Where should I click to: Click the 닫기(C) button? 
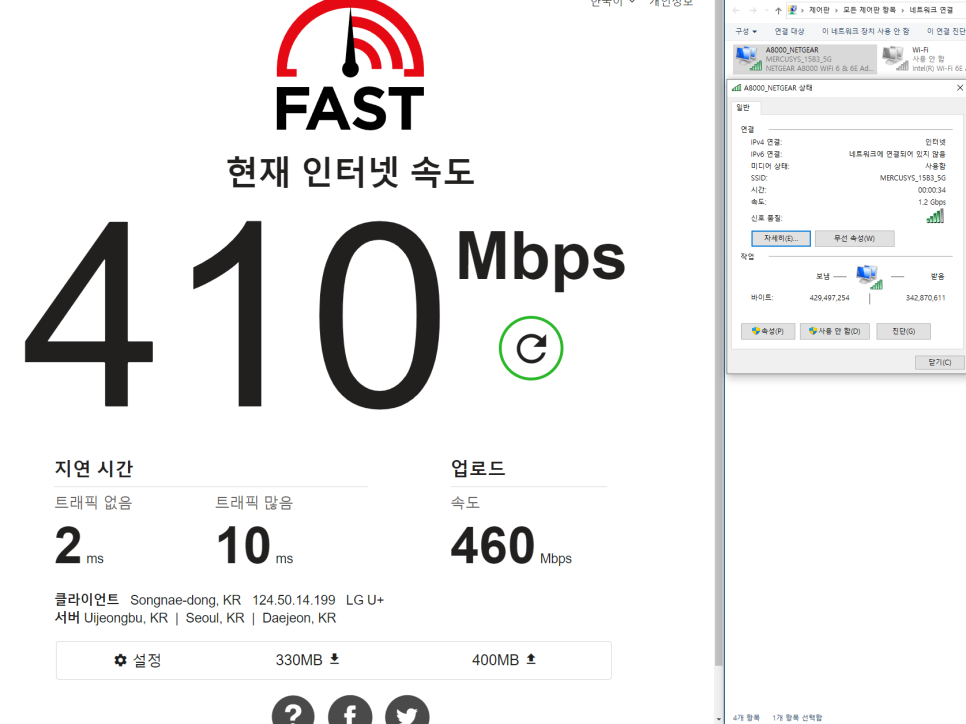pos(939,362)
